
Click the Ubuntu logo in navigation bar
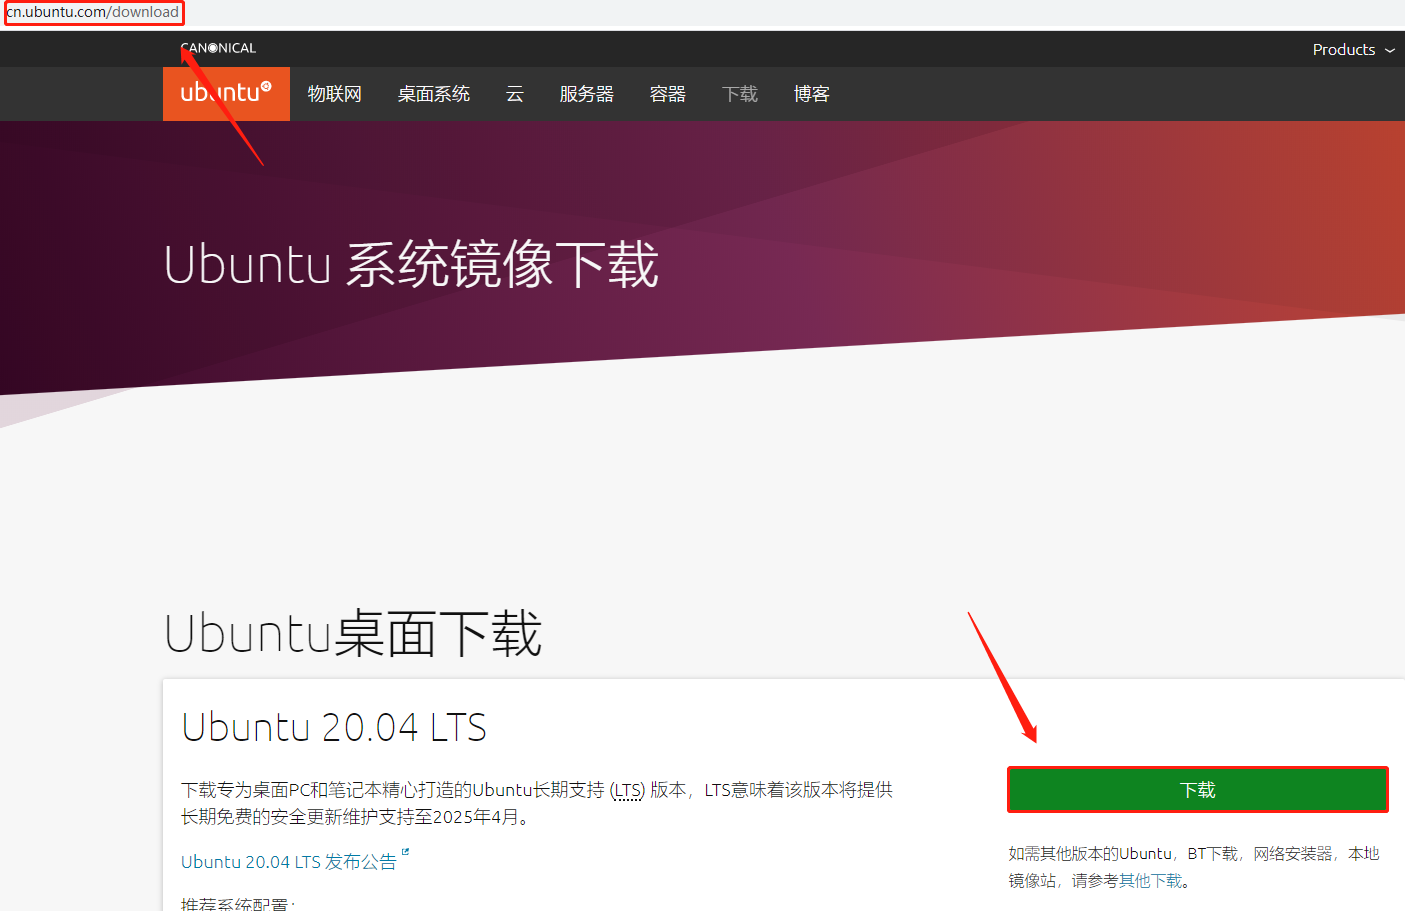point(226,94)
